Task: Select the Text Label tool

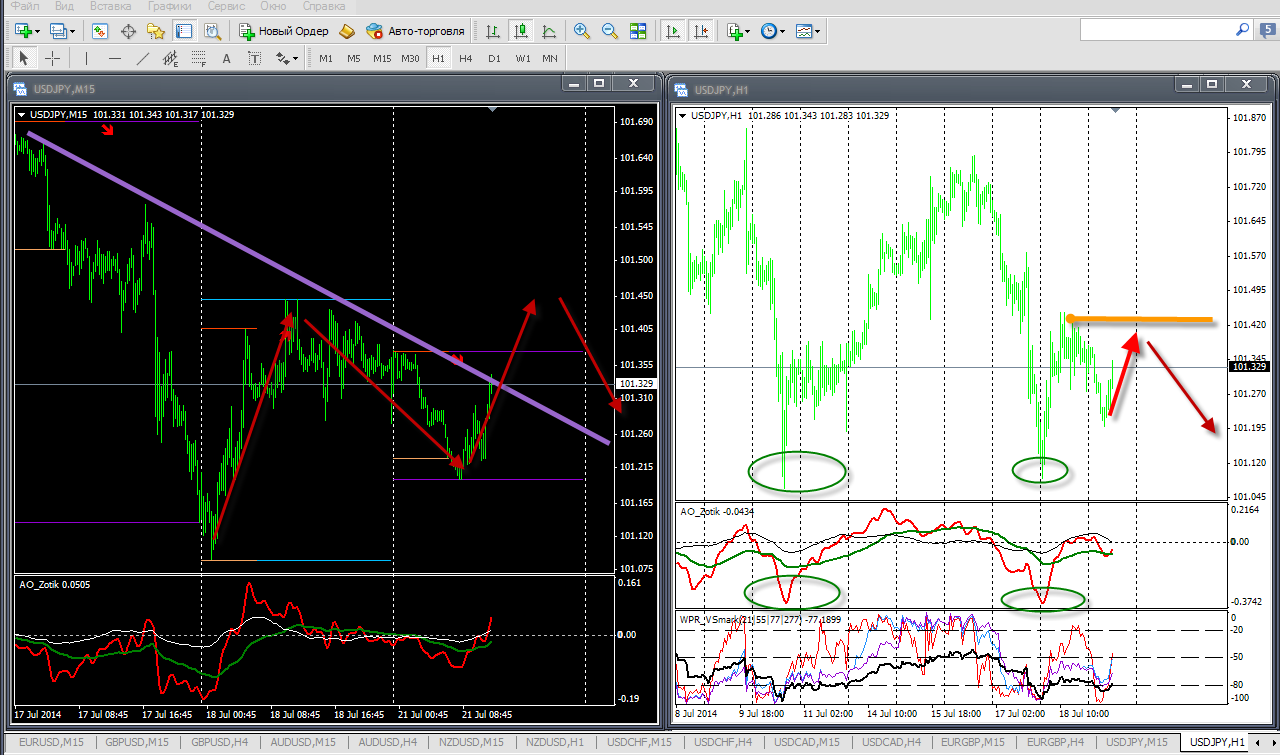Action: click(255, 58)
